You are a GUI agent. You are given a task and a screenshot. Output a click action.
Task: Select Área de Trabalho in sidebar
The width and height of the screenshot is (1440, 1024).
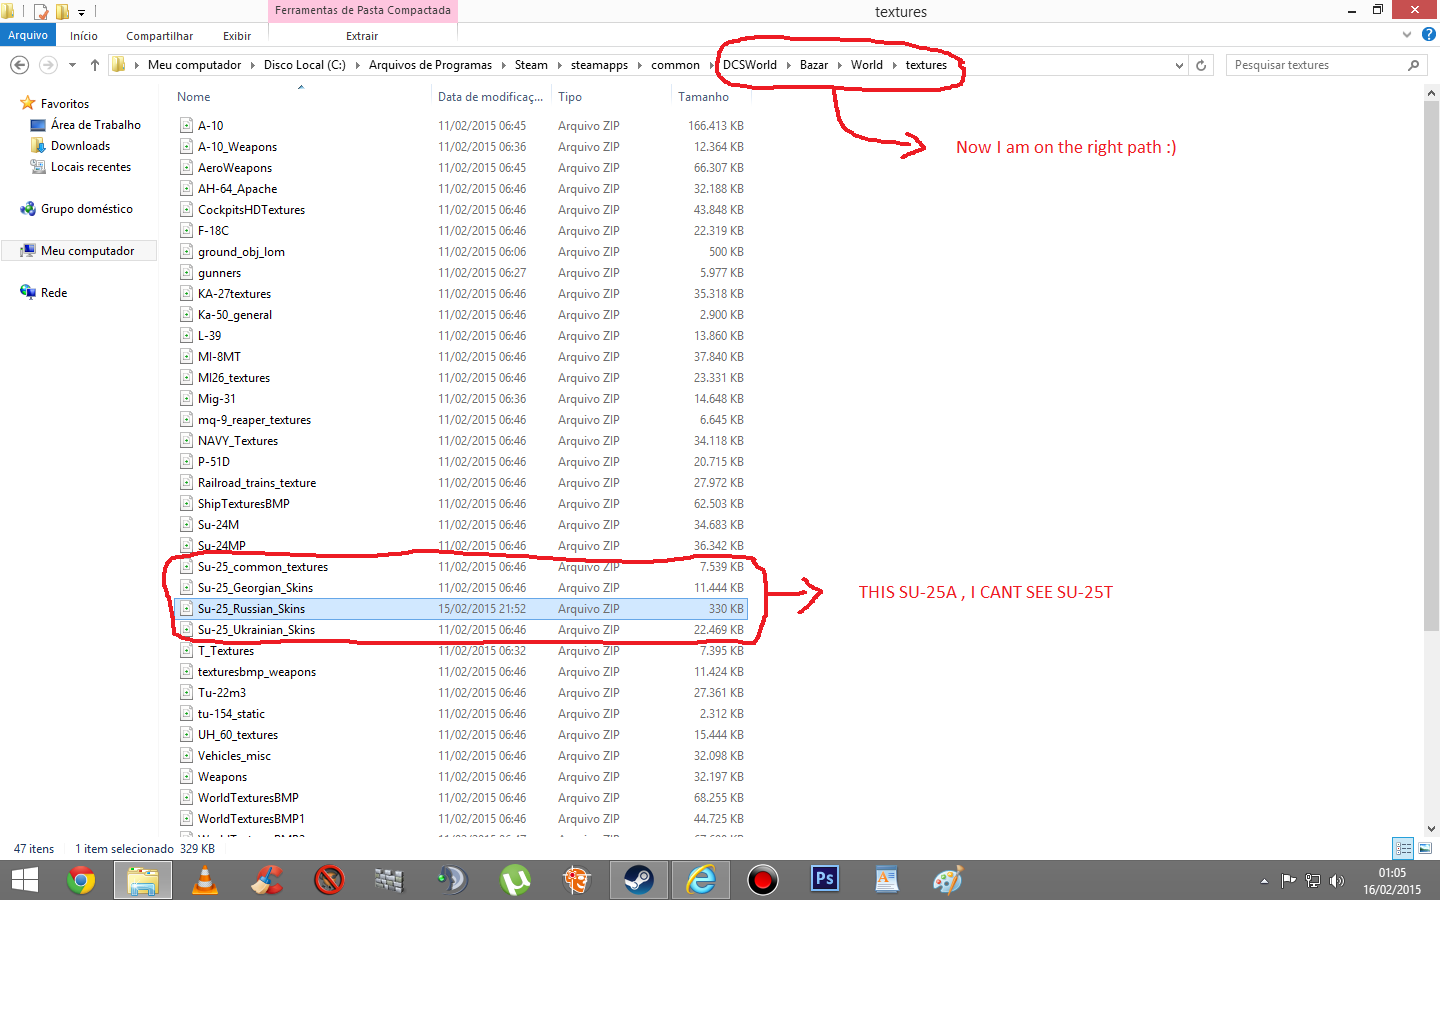click(x=95, y=125)
